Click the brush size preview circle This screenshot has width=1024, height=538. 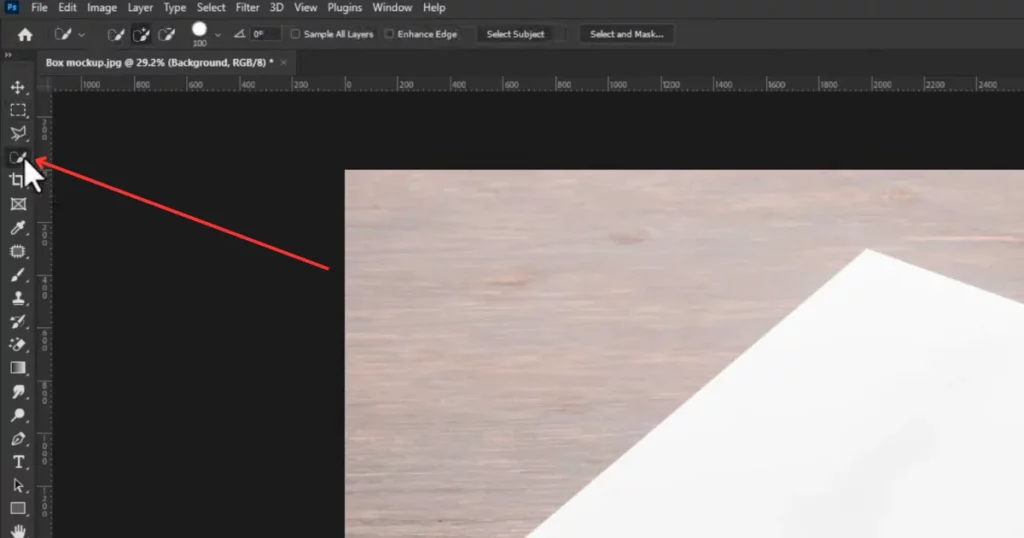[199, 29]
